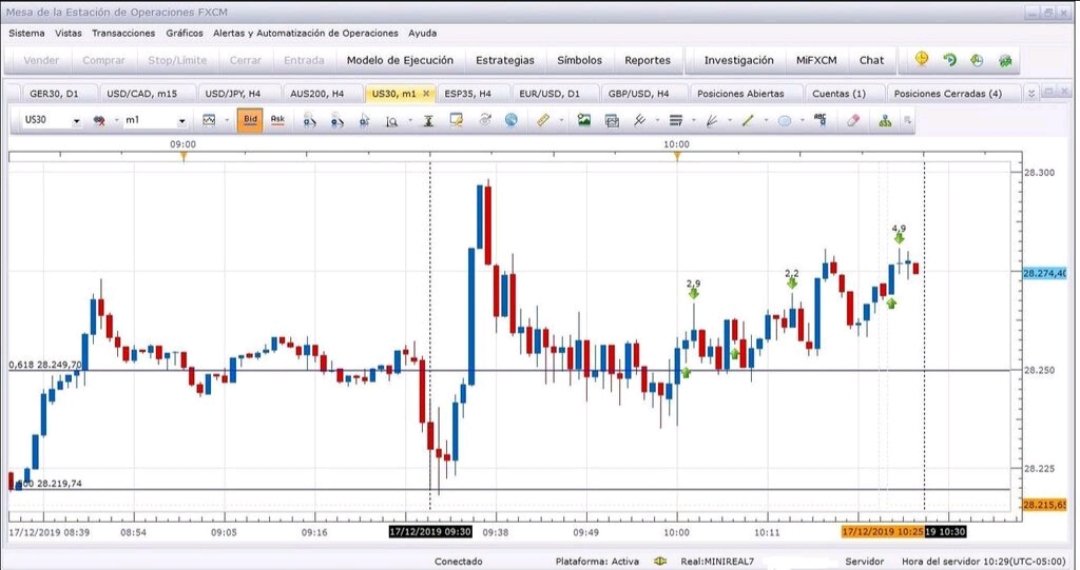1080x570 pixels.
Task: Click the green clock history icon
Action: click(977, 60)
